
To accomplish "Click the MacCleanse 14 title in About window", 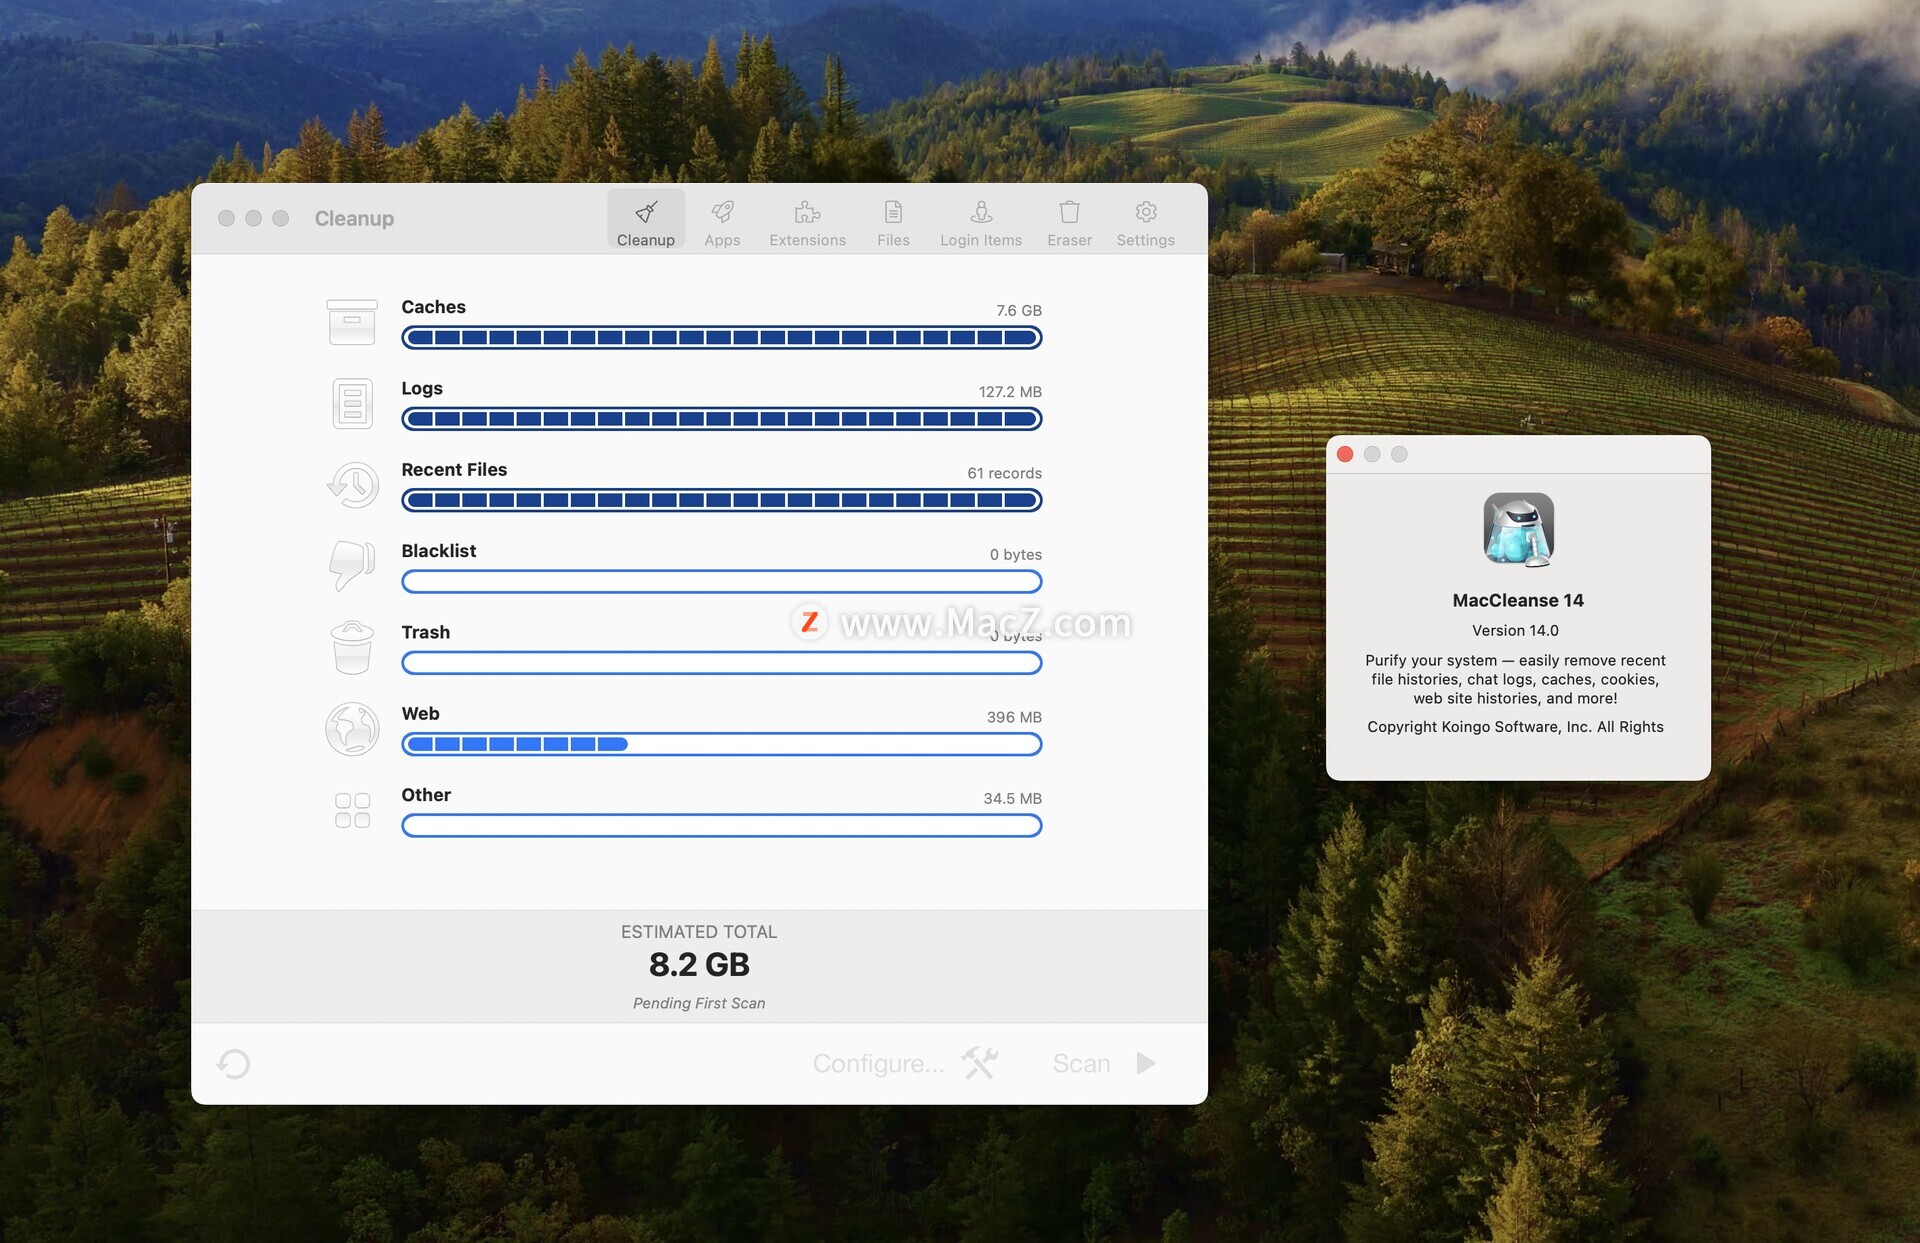I will tap(1518, 600).
